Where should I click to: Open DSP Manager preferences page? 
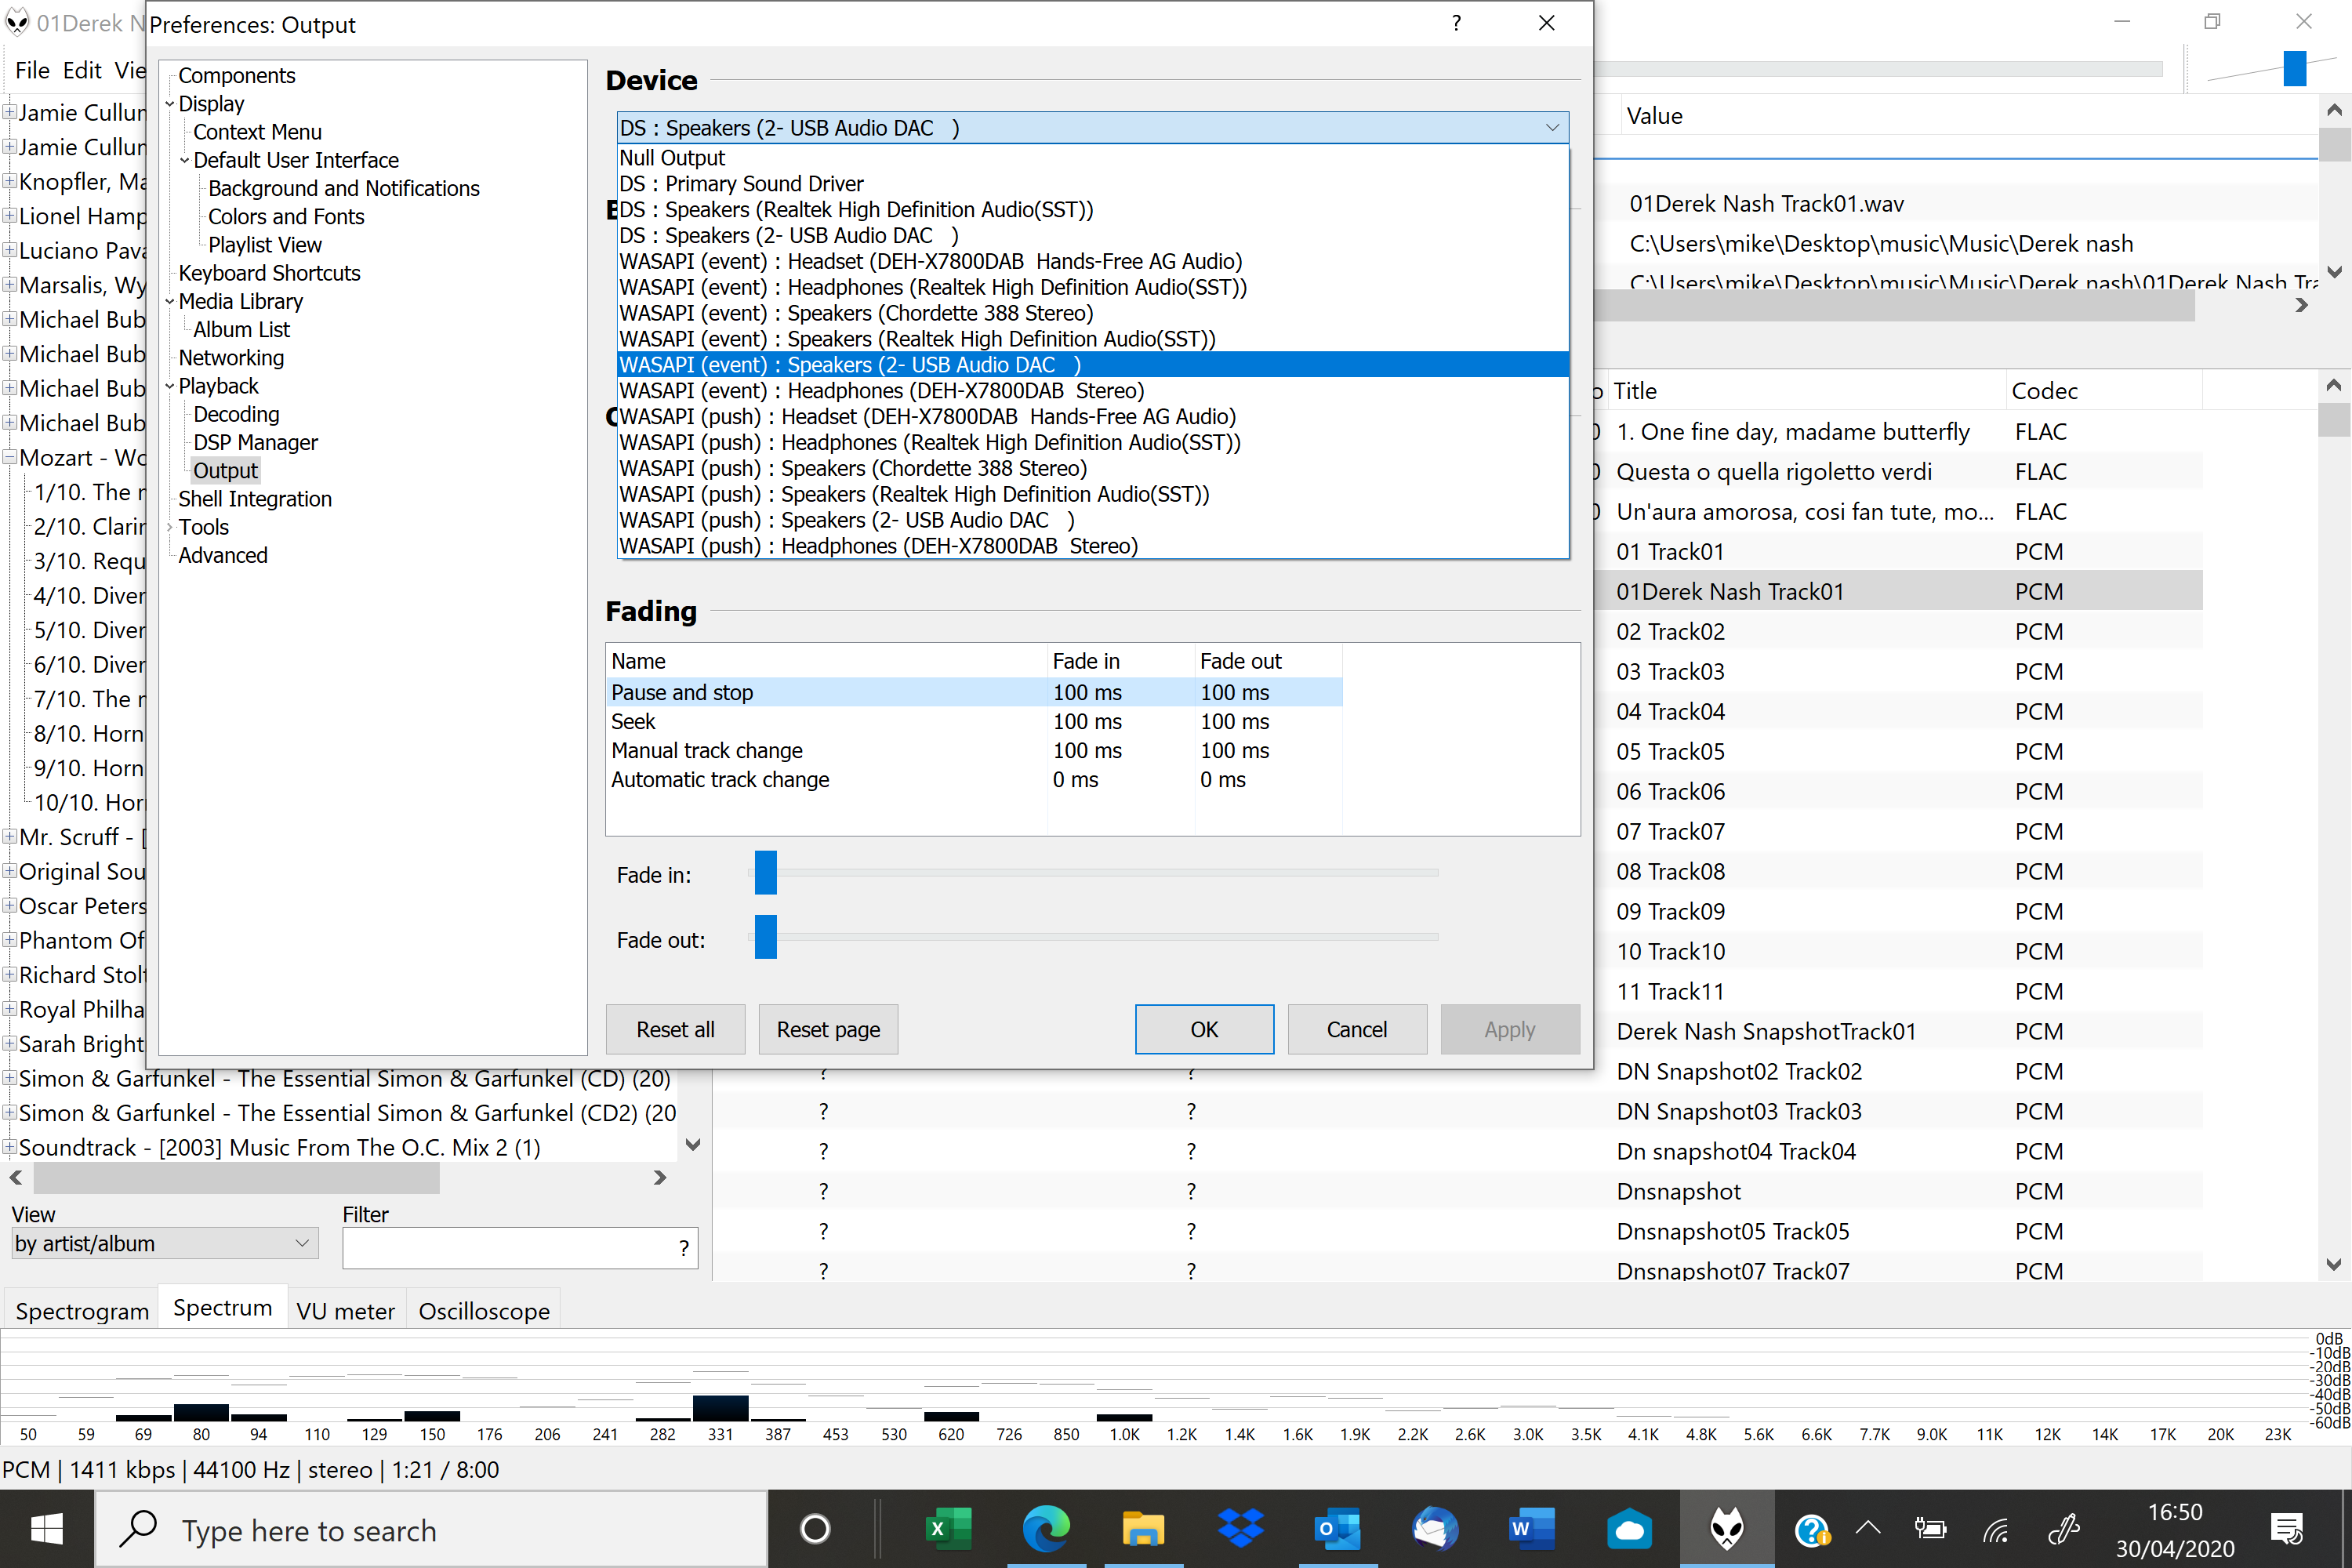(255, 442)
